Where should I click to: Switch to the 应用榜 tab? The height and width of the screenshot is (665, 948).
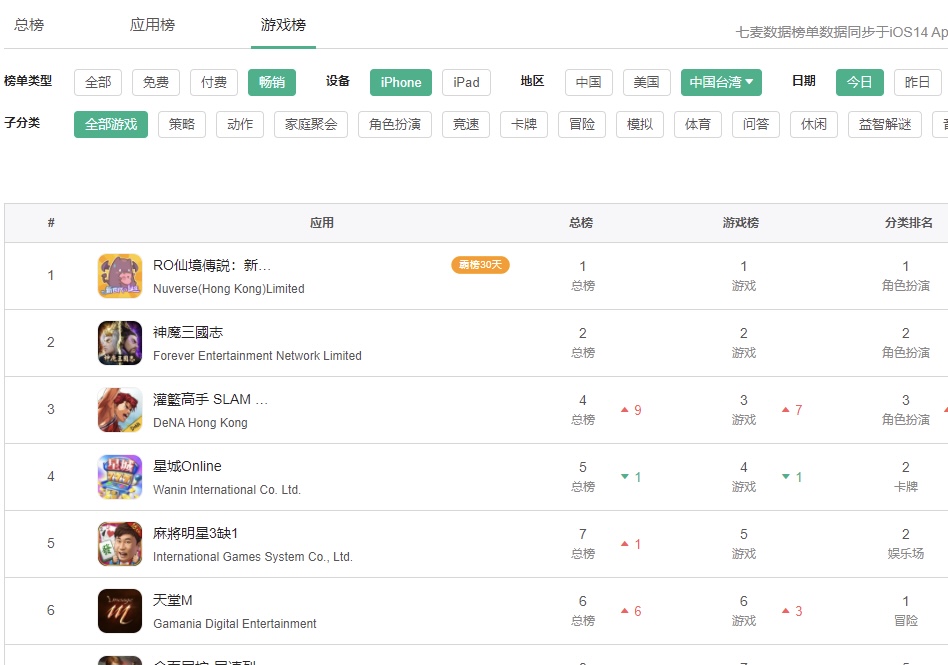coord(152,25)
